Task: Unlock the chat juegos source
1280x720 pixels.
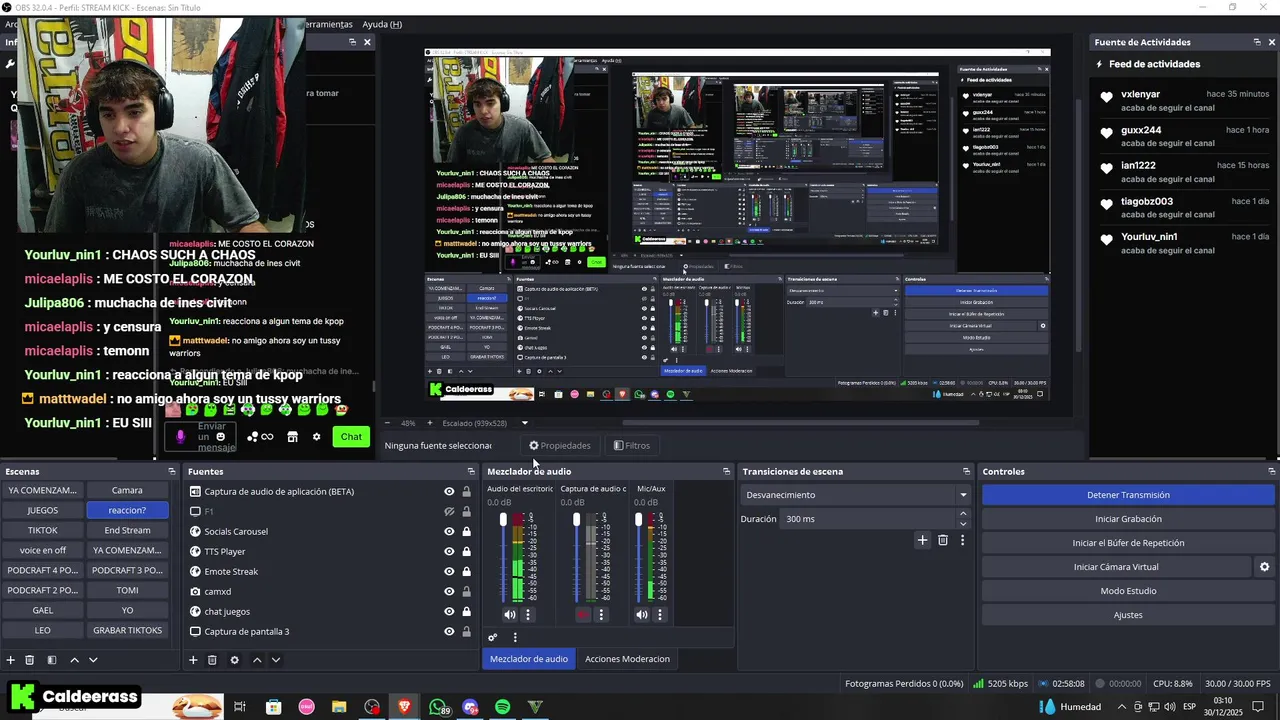Action: 466,611
